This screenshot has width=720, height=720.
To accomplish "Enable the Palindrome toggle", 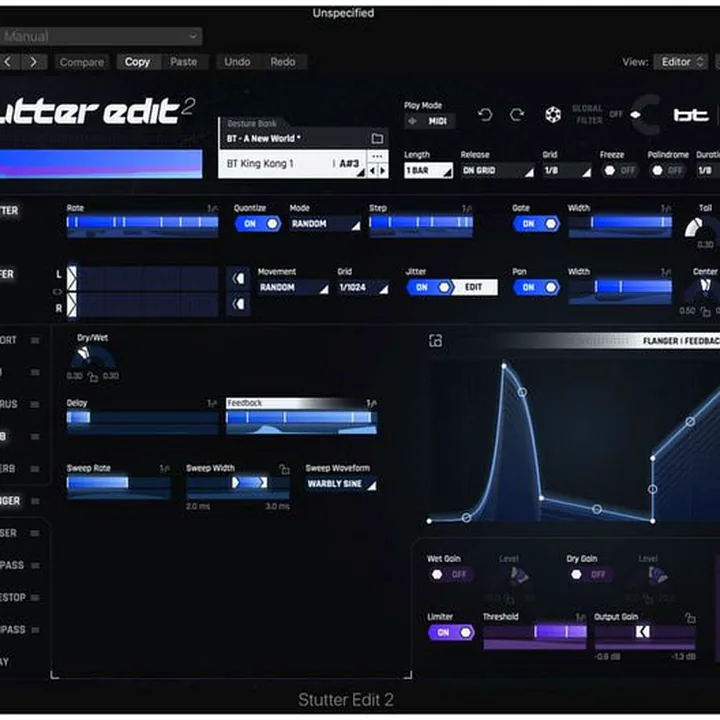I will (x=667, y=170).
